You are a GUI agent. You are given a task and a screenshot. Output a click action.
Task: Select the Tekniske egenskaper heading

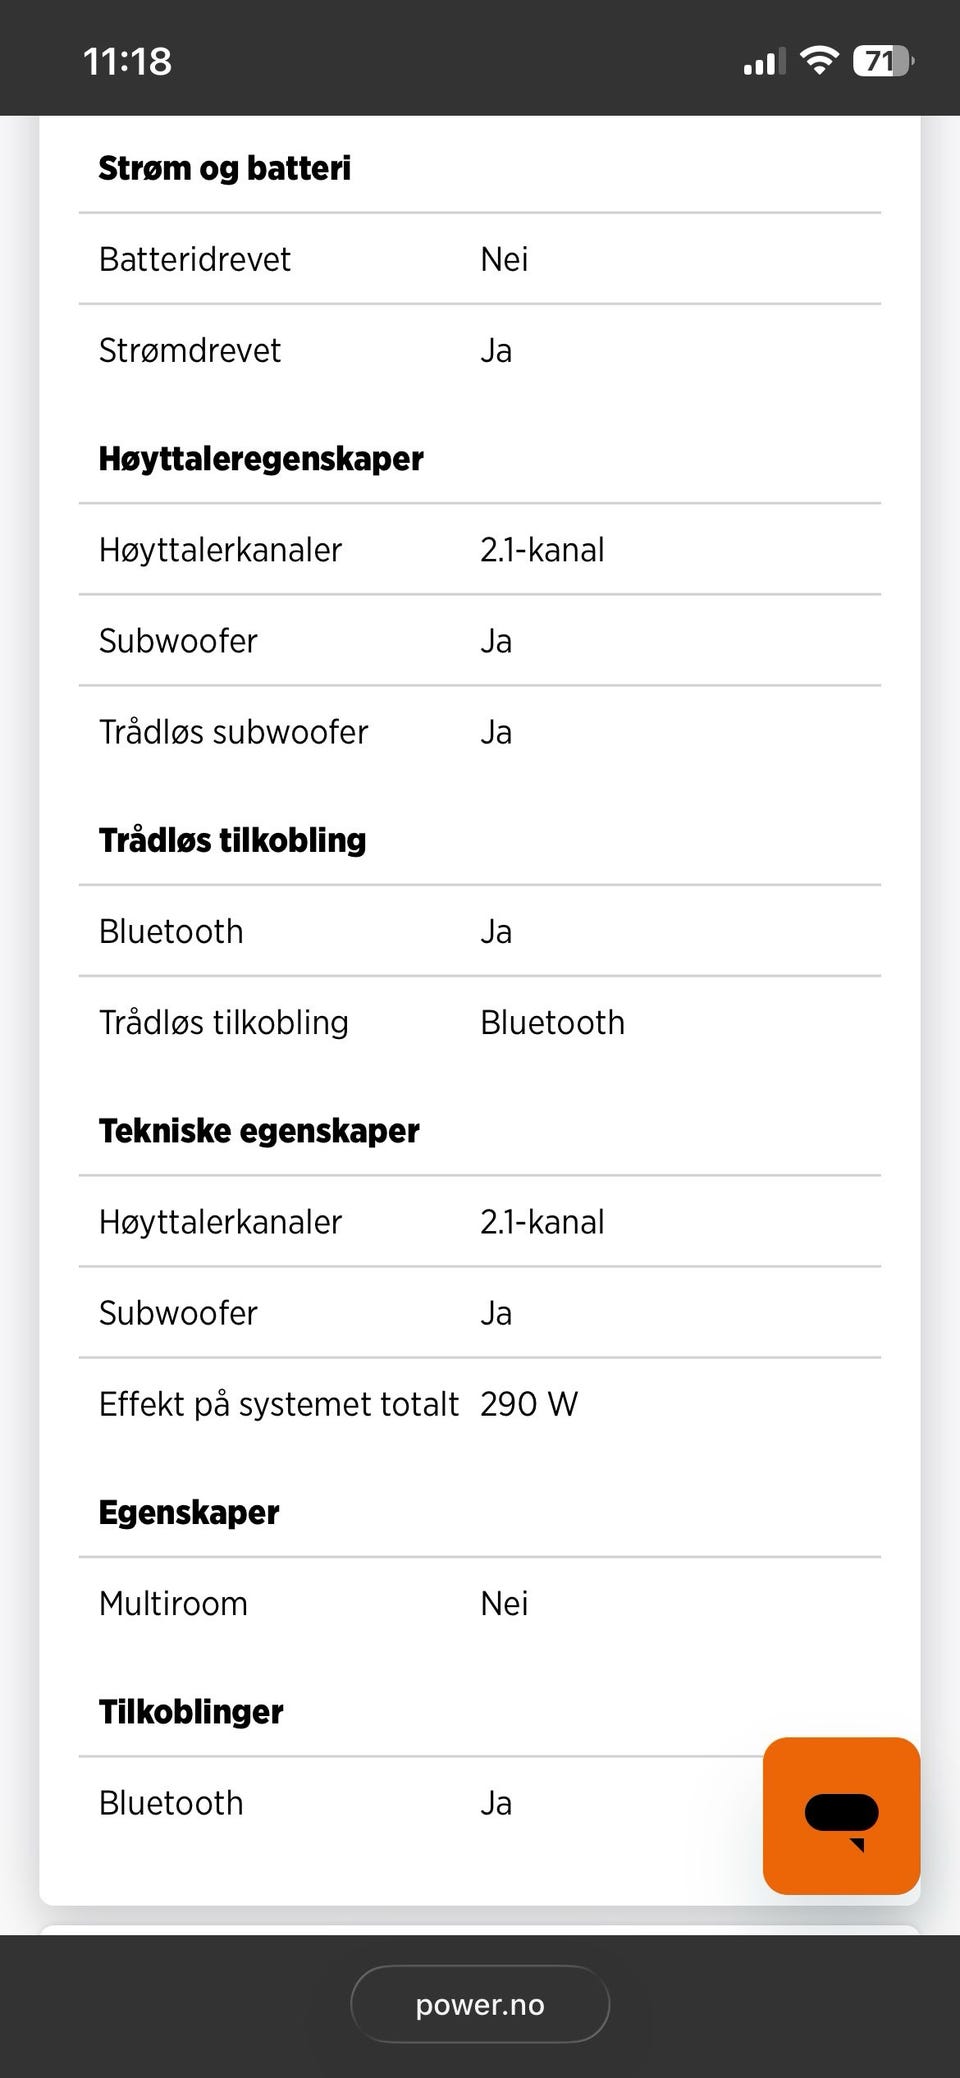point(259,1131)
